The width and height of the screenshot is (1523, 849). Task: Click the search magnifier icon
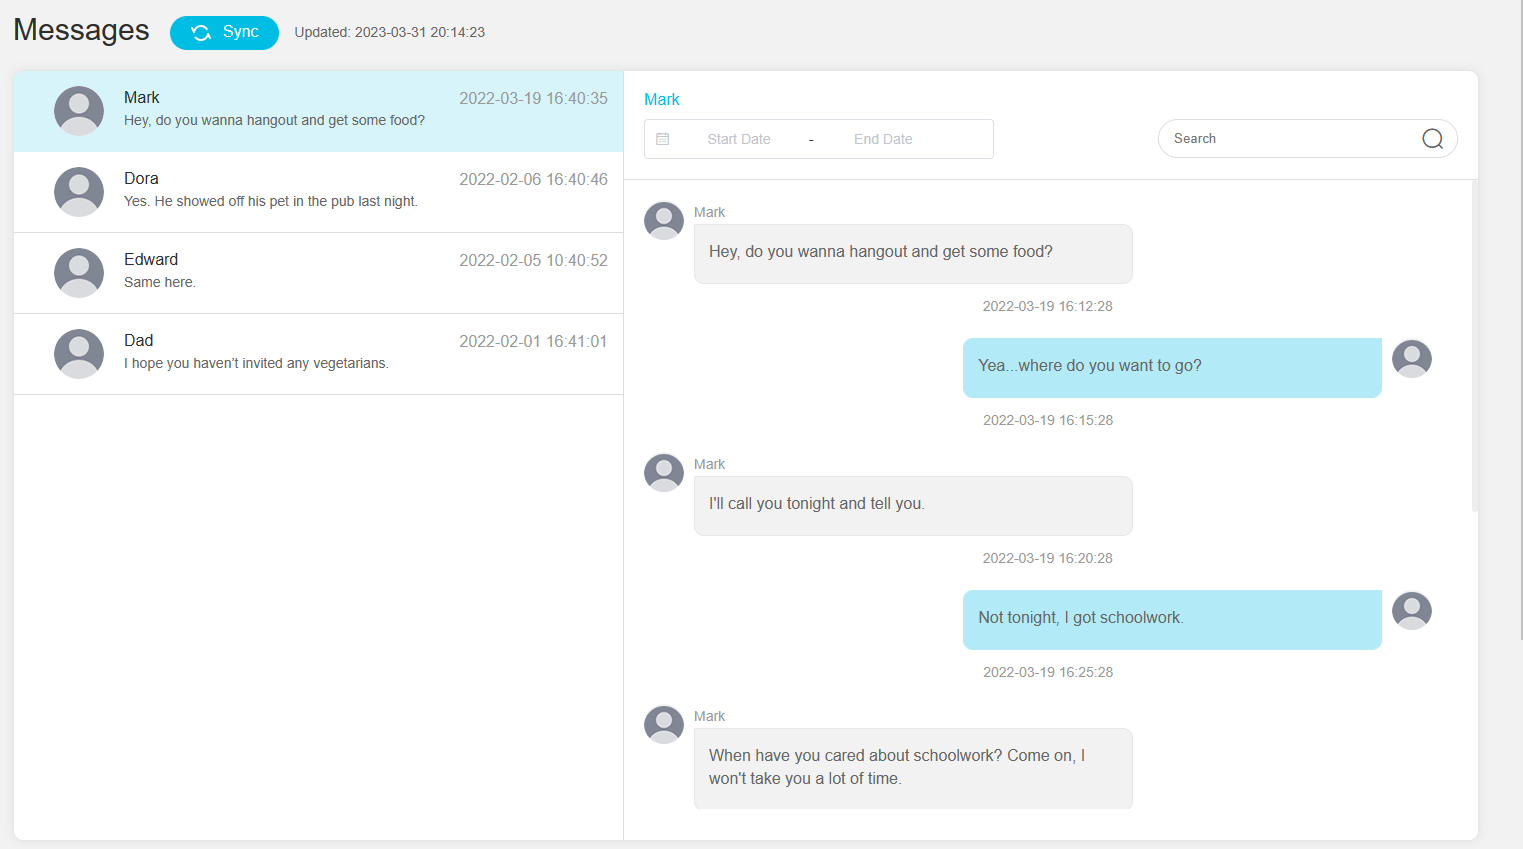pos(1432,139)
